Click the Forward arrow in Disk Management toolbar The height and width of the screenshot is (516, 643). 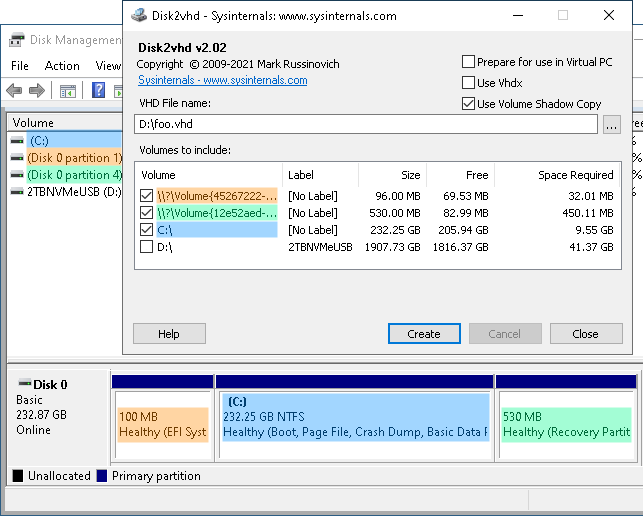click(37, 90)
